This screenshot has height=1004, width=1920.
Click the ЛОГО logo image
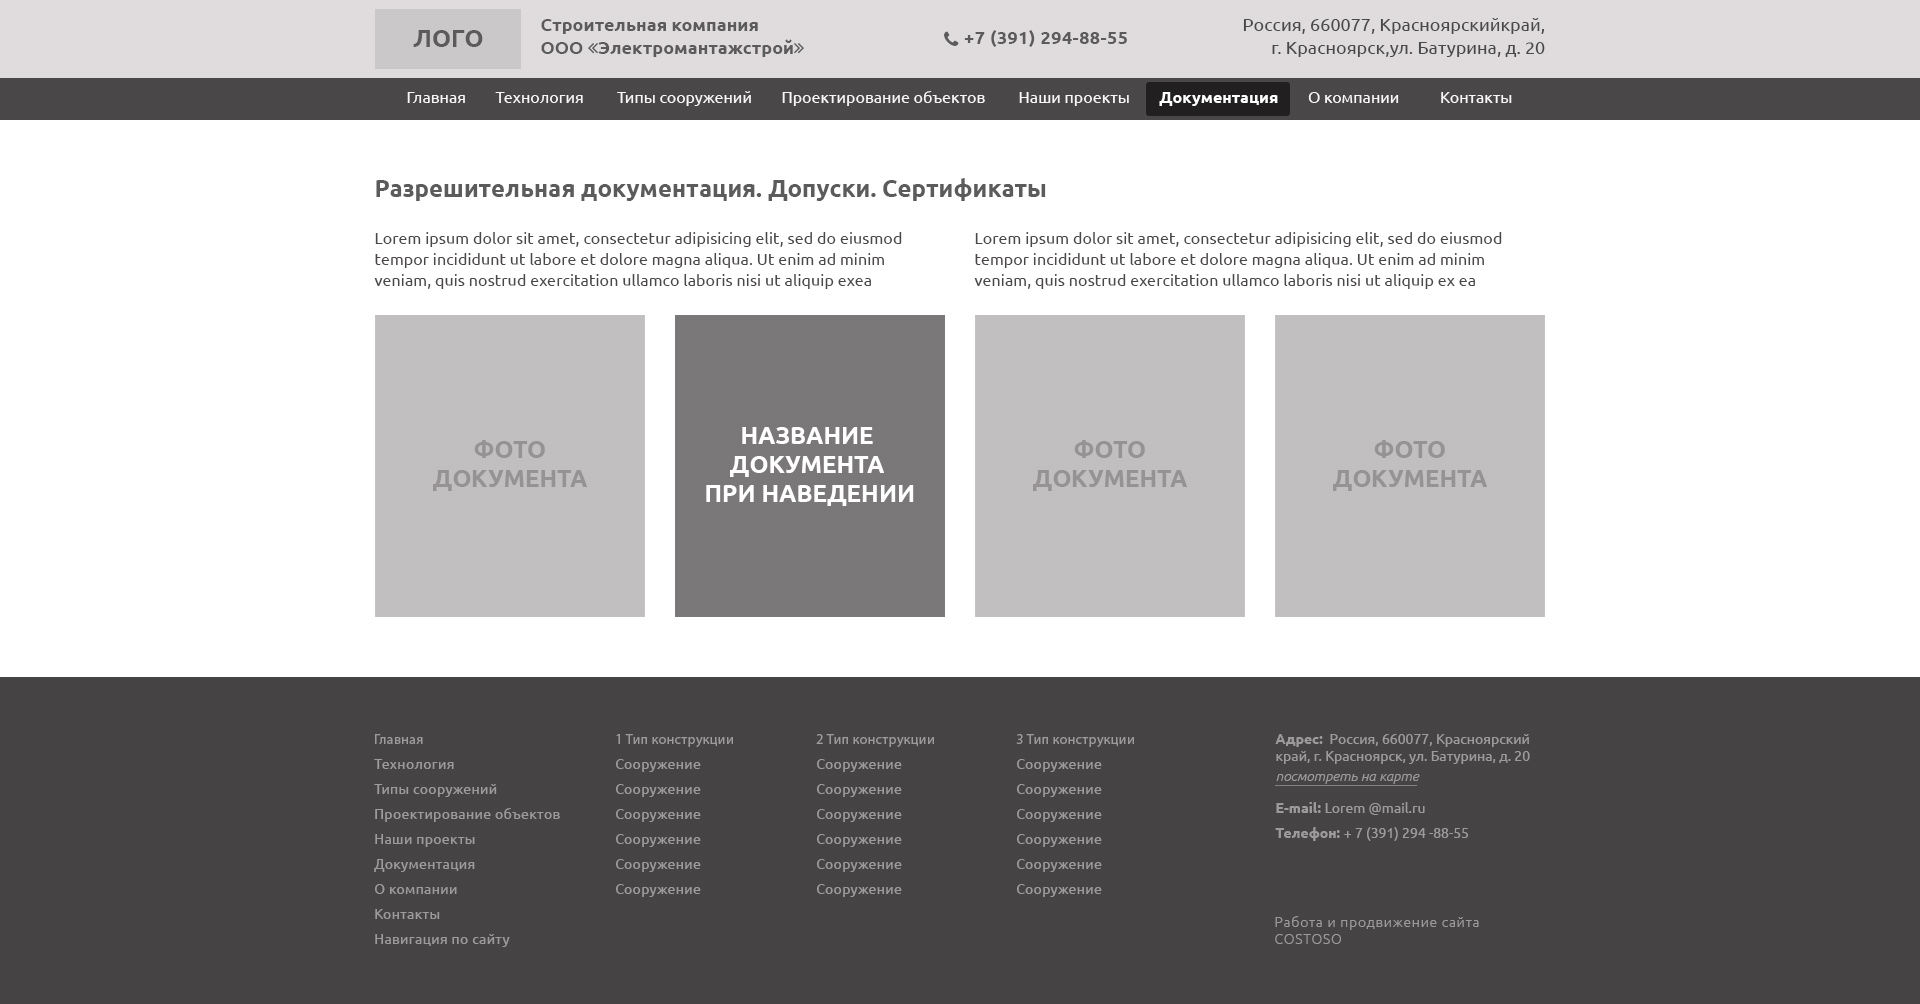coord(447,37)
